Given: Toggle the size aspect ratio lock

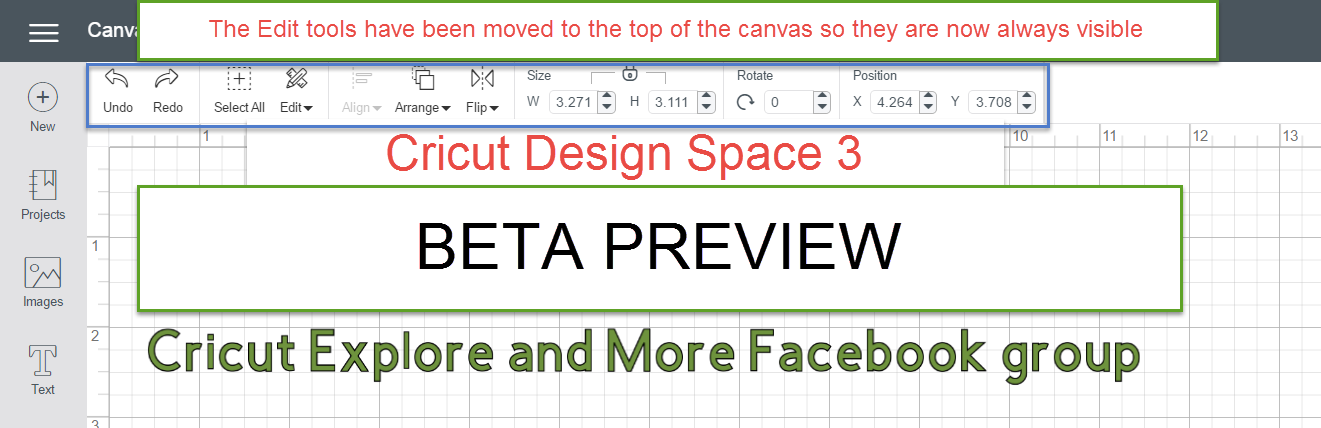Looking at the screenshot, I should point(629,73).
